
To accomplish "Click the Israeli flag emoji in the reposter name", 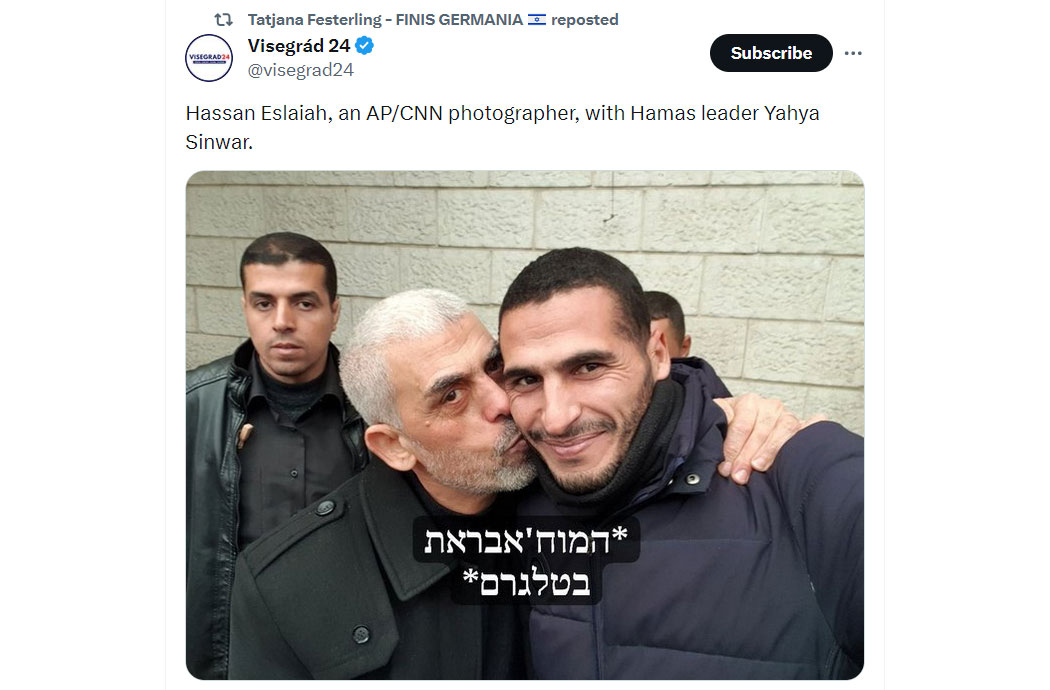I will pyautogui.click(x=536, y=20).
